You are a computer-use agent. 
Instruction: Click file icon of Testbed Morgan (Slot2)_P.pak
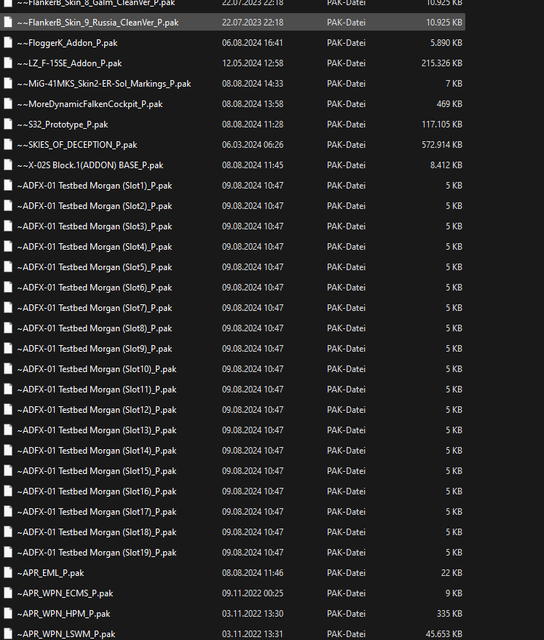coord(8,206)
